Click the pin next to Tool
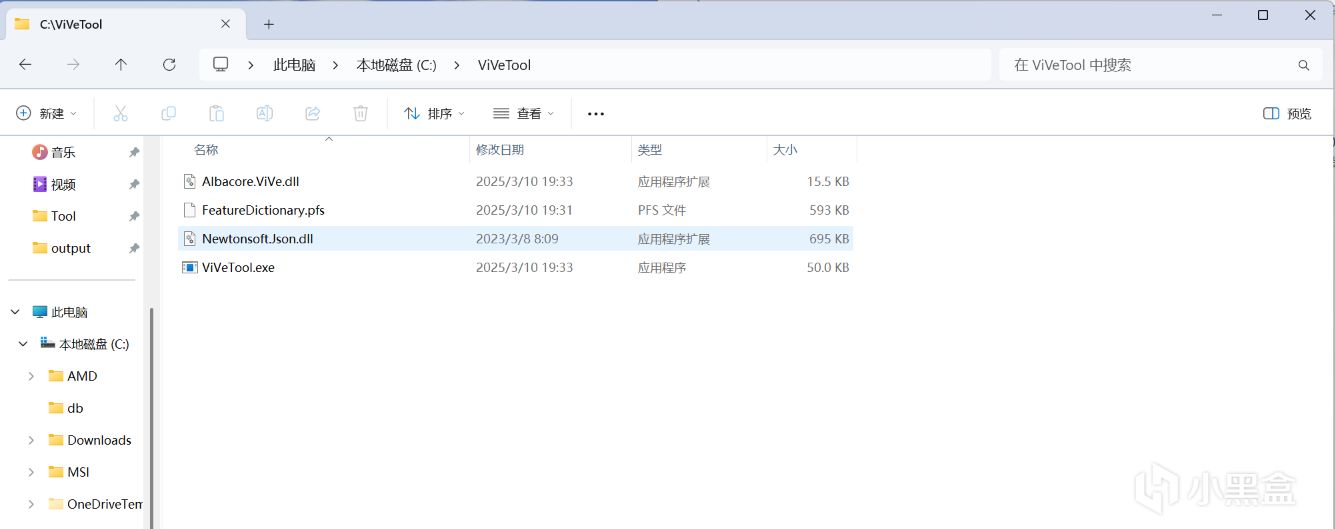The width and height of the screenshot is (1335, 529). [134, 216]
